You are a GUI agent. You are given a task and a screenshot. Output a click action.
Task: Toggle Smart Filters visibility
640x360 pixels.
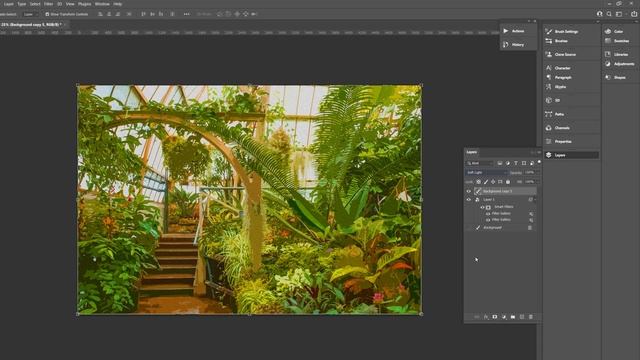[x=482, y=207]
